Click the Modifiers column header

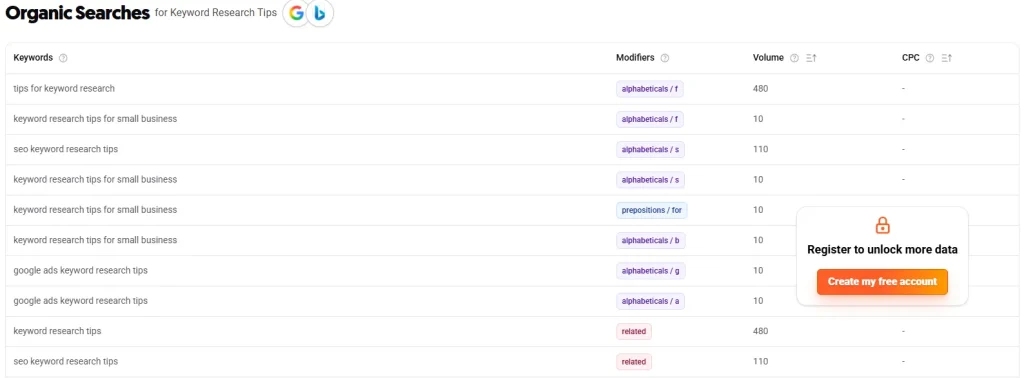point(635,57)
